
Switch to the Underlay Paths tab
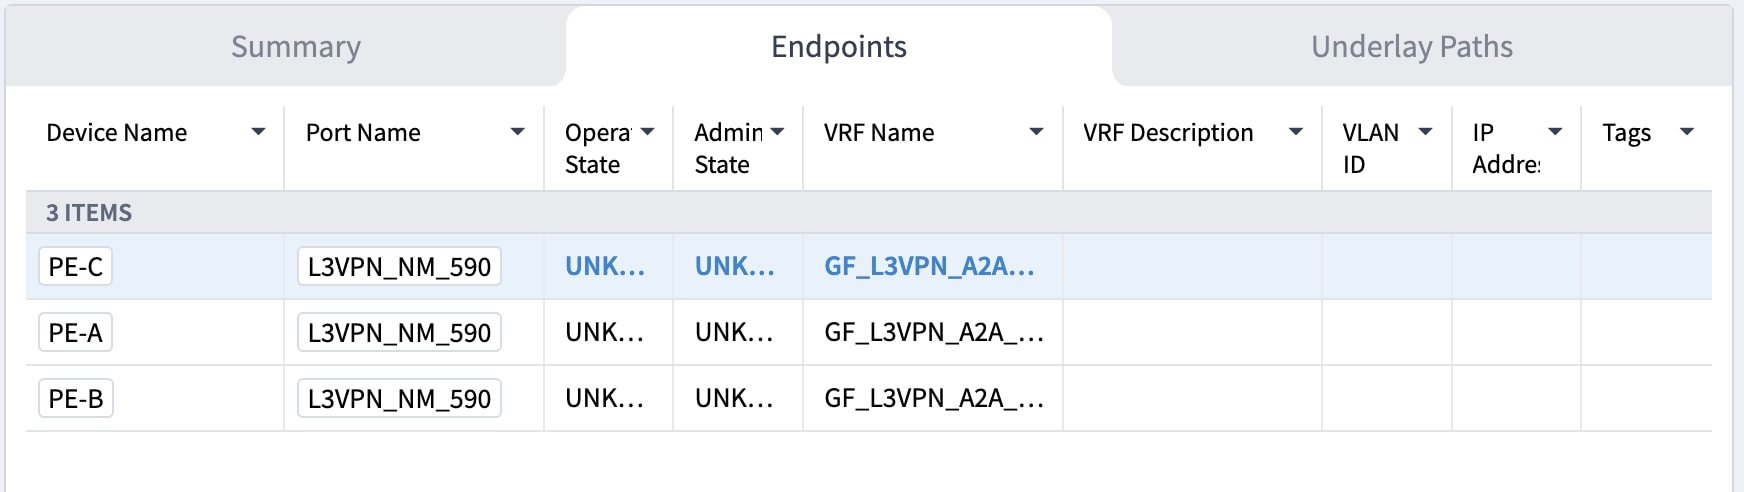[1411, 47]
